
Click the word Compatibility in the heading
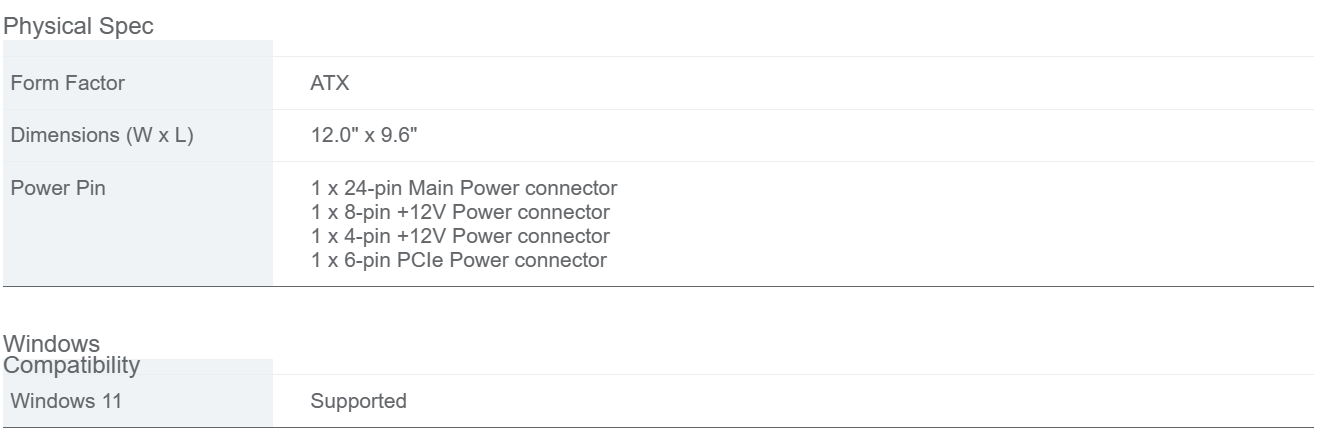[72, 365]
